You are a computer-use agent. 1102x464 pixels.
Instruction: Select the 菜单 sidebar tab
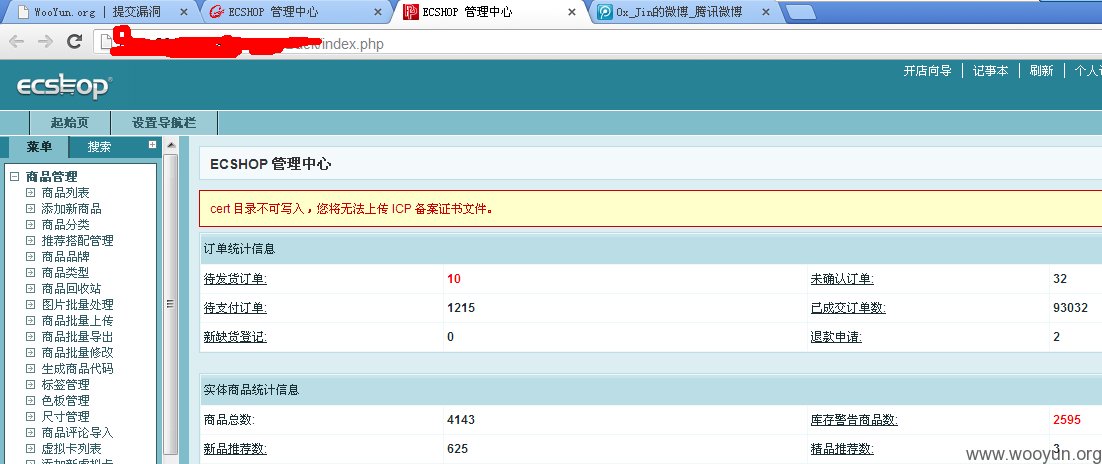pos(39,147)
